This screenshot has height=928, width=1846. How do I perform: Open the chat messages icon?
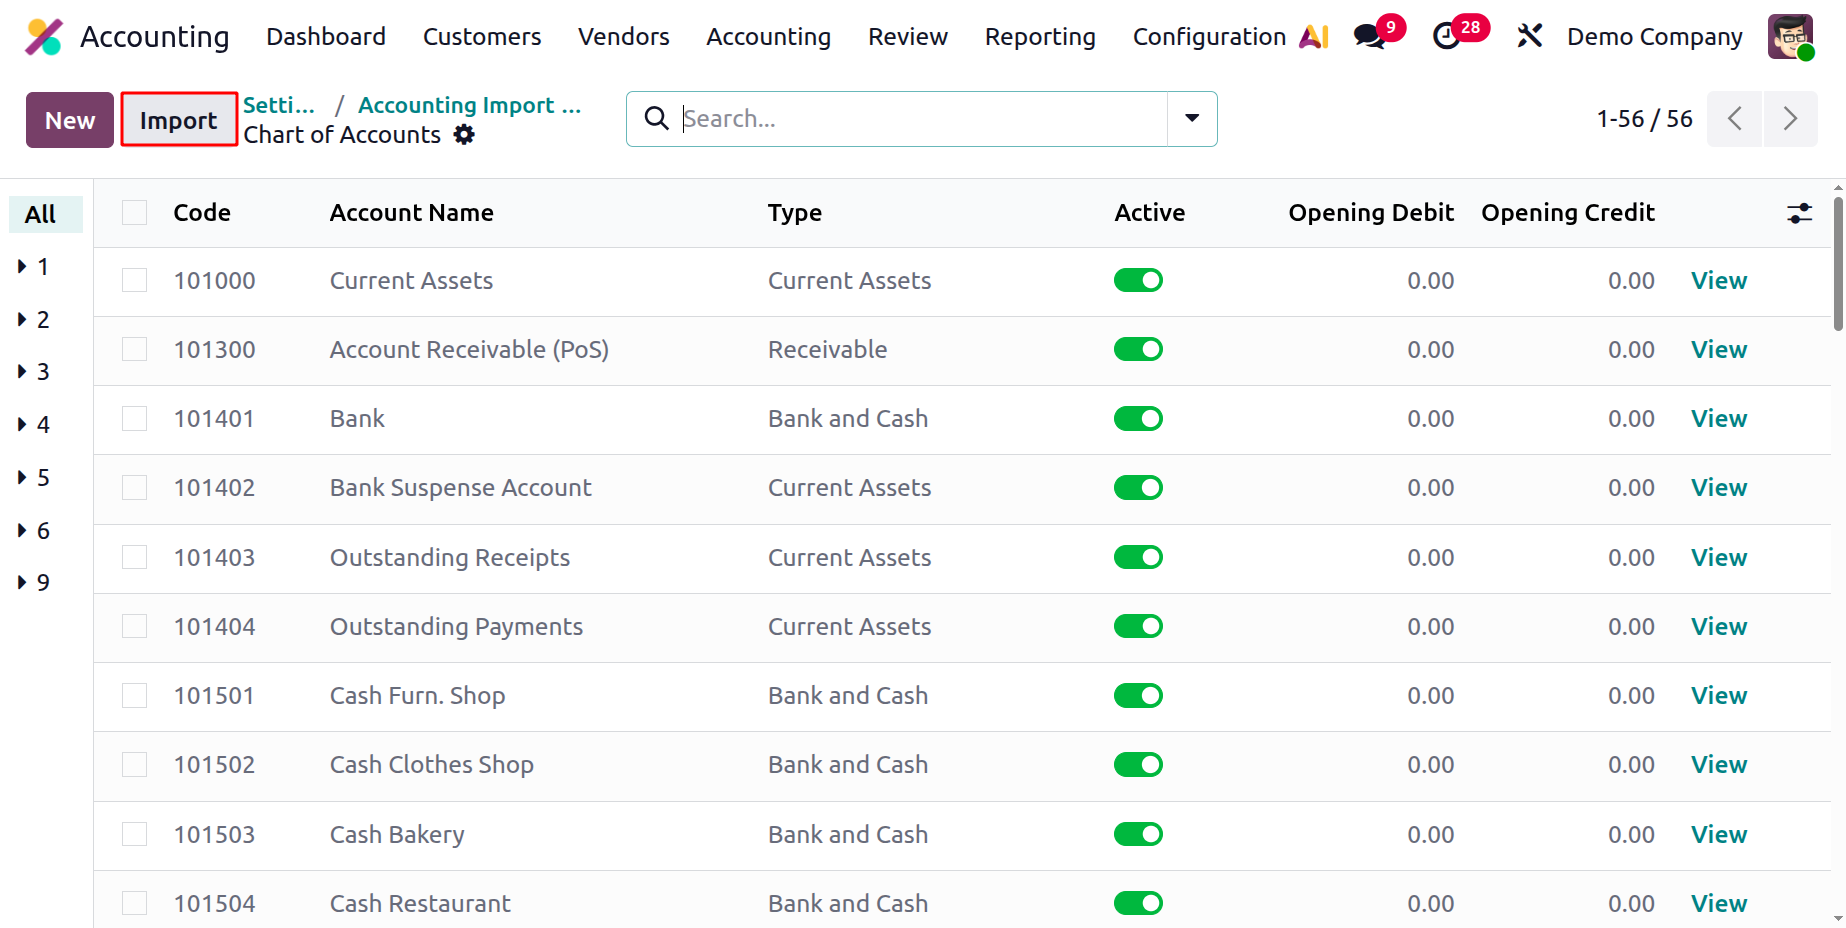click(x=1369, y=37)
